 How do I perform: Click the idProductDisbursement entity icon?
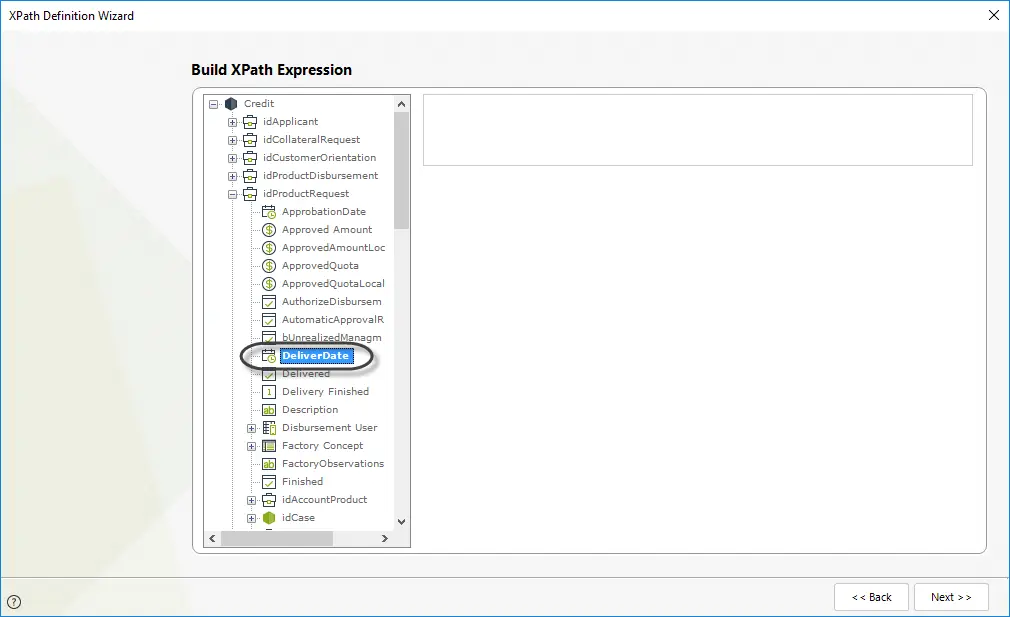pyautogui.click(x=250, y=176)
